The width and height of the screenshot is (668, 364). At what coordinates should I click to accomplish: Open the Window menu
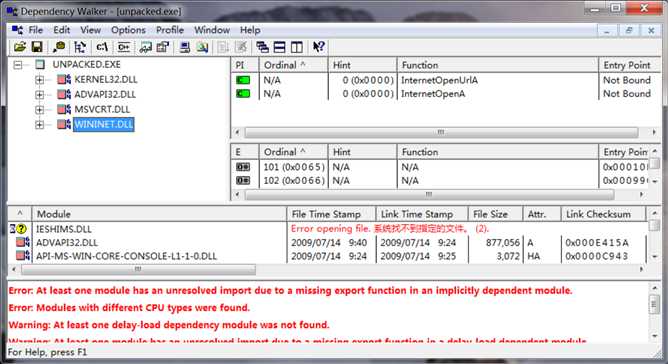coord(212,30)
